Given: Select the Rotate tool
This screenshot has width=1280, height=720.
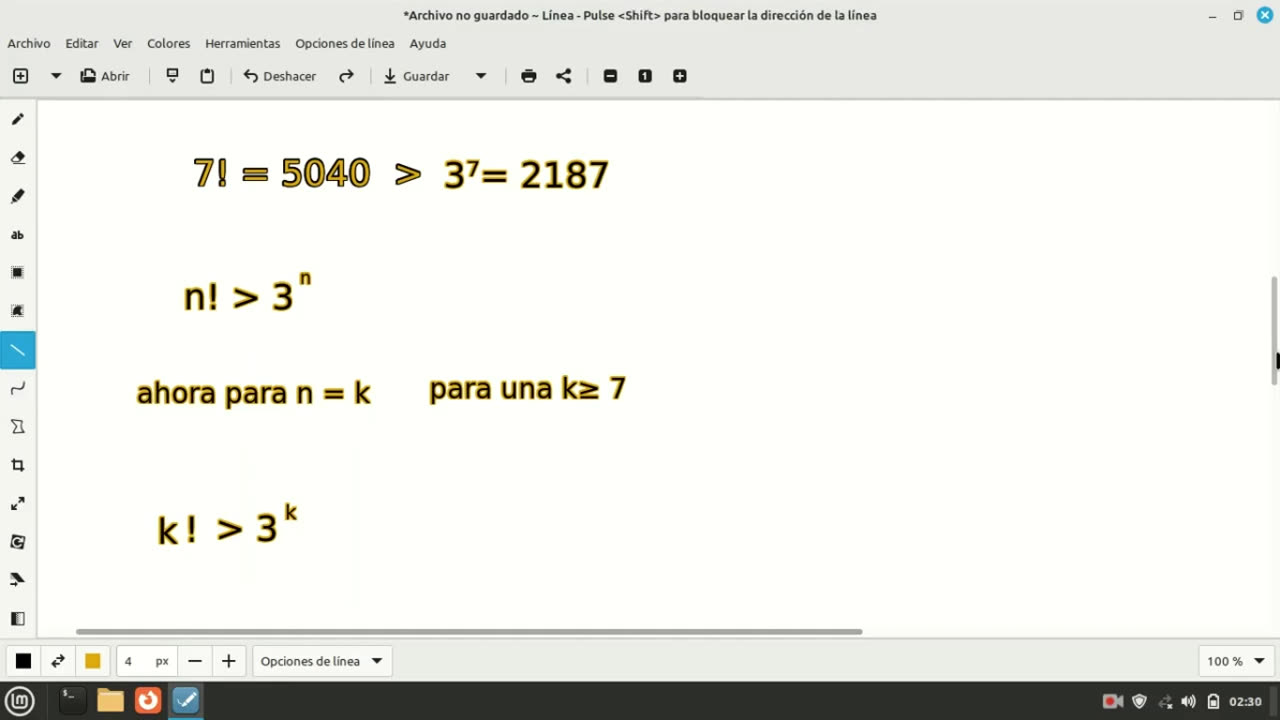Looking at the screenshot, I should coord(17,542).
